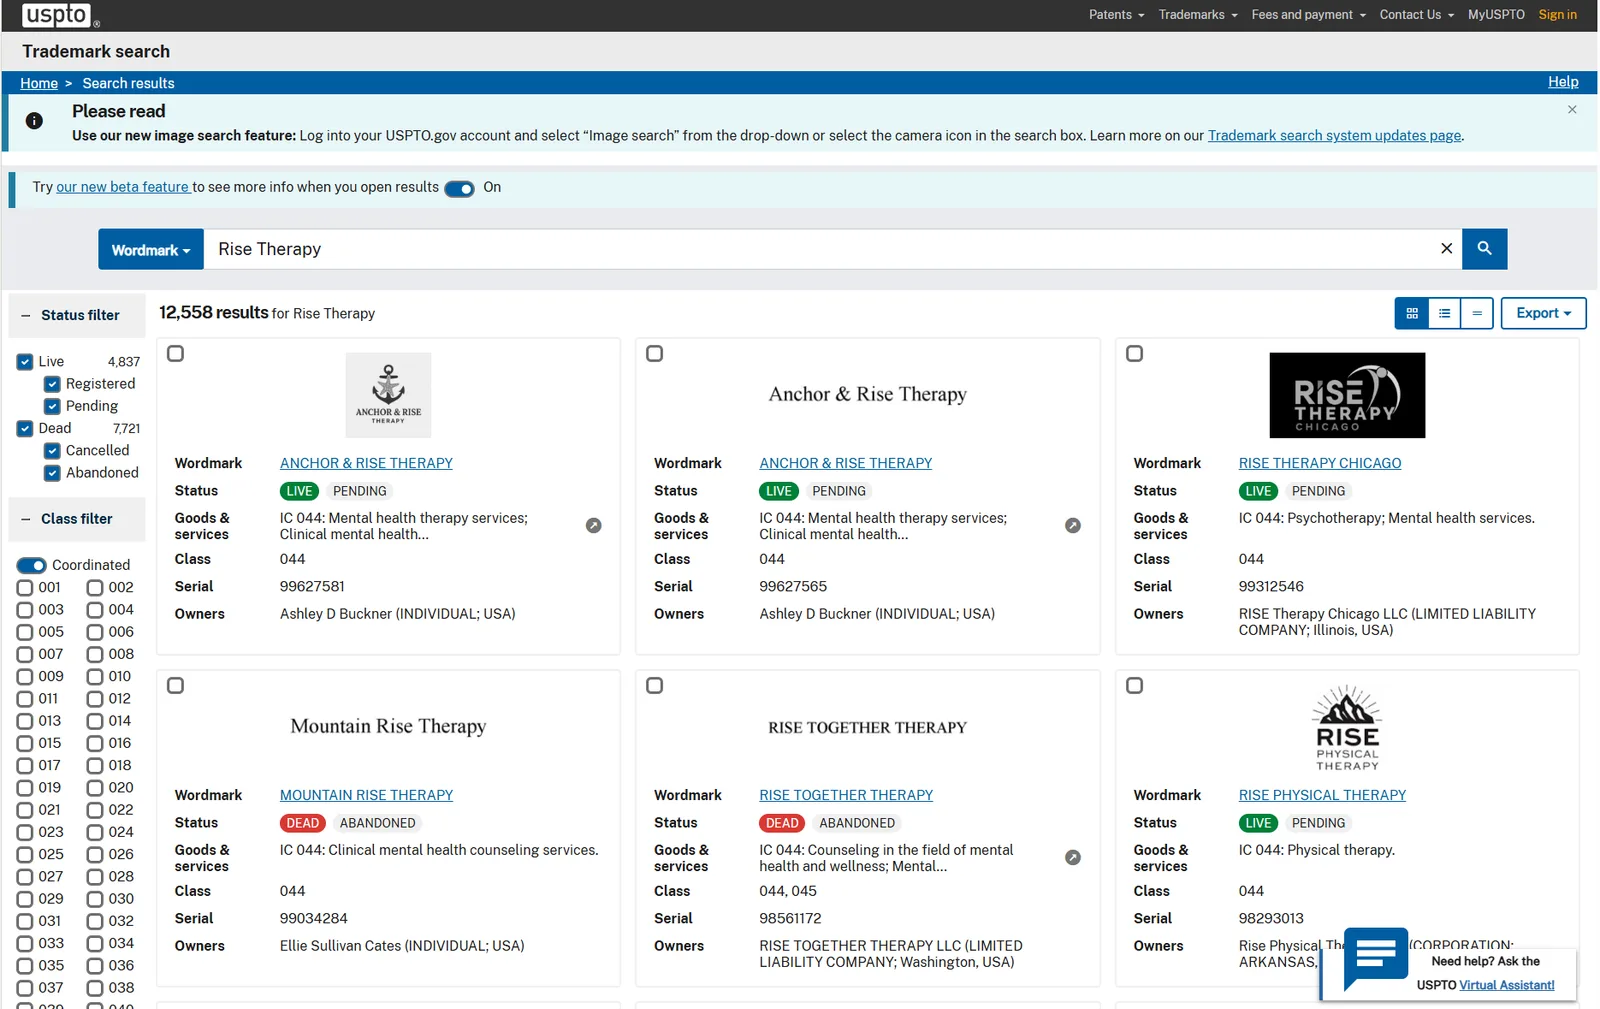Toggle the Coordinated class switch
The image size is (1600, 1009).
click(32, 565)
